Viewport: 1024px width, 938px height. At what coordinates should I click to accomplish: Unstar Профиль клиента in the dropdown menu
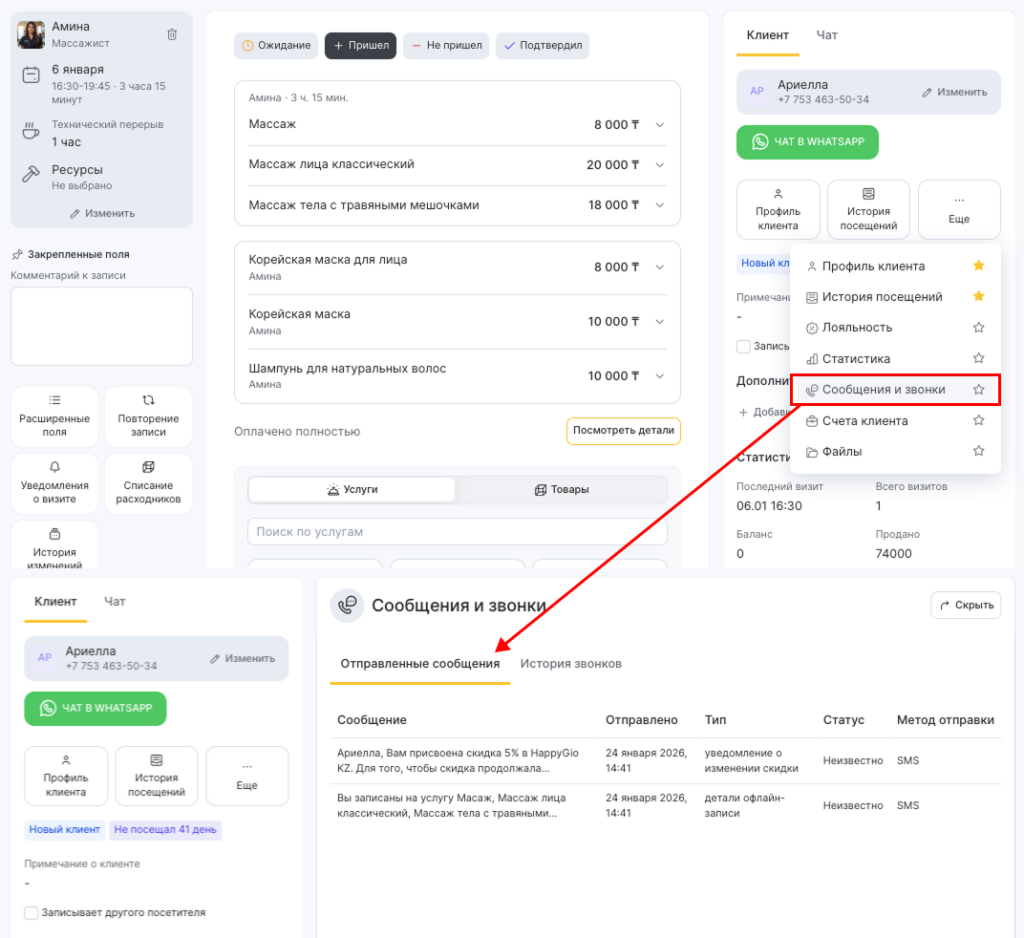click(x=979, y=266)
